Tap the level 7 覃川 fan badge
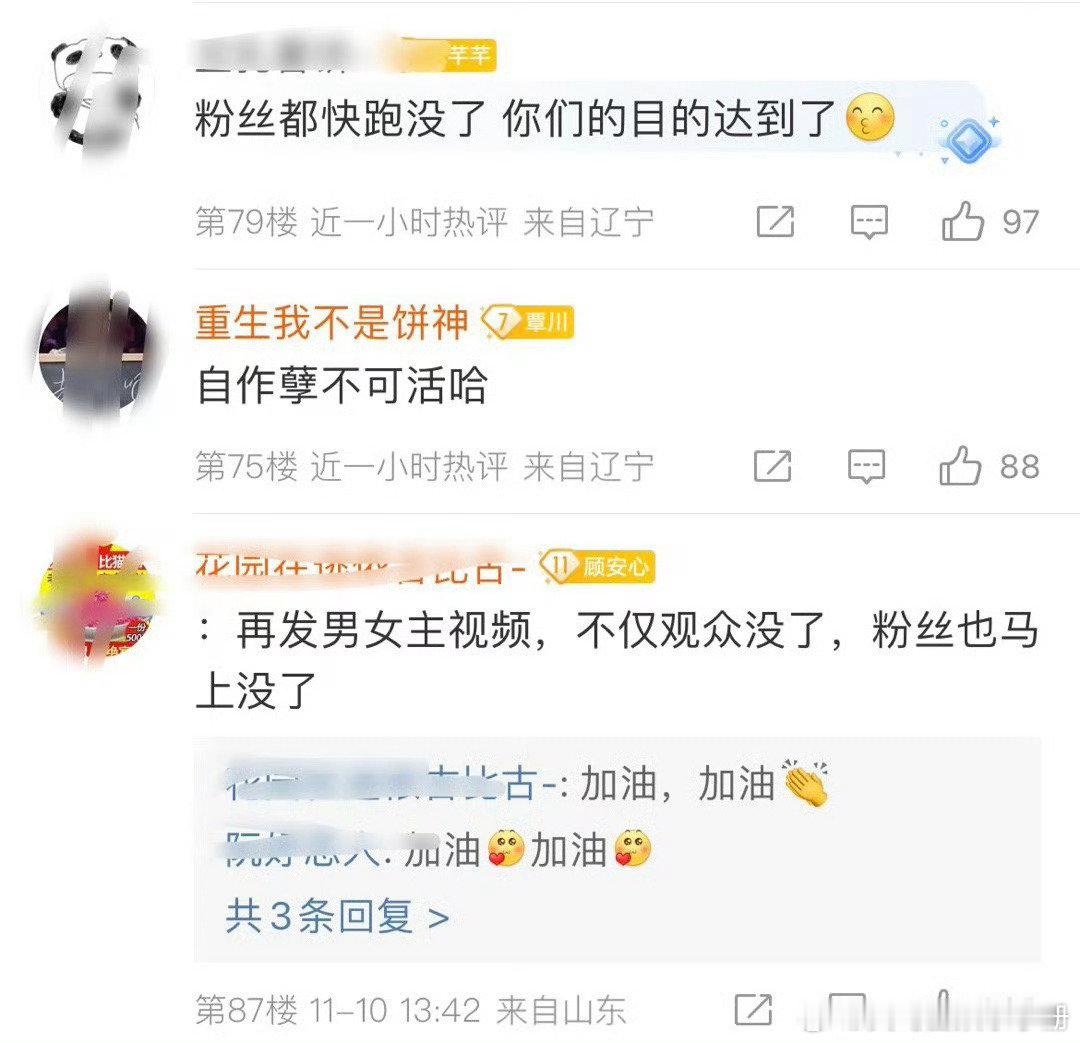The image size is (1080, 1043). point(528,322)
